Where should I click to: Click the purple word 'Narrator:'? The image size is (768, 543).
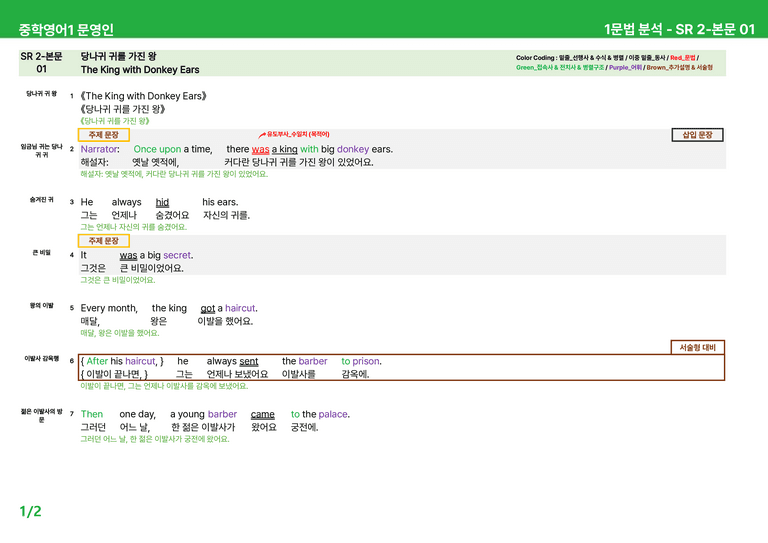coord(100,149)
